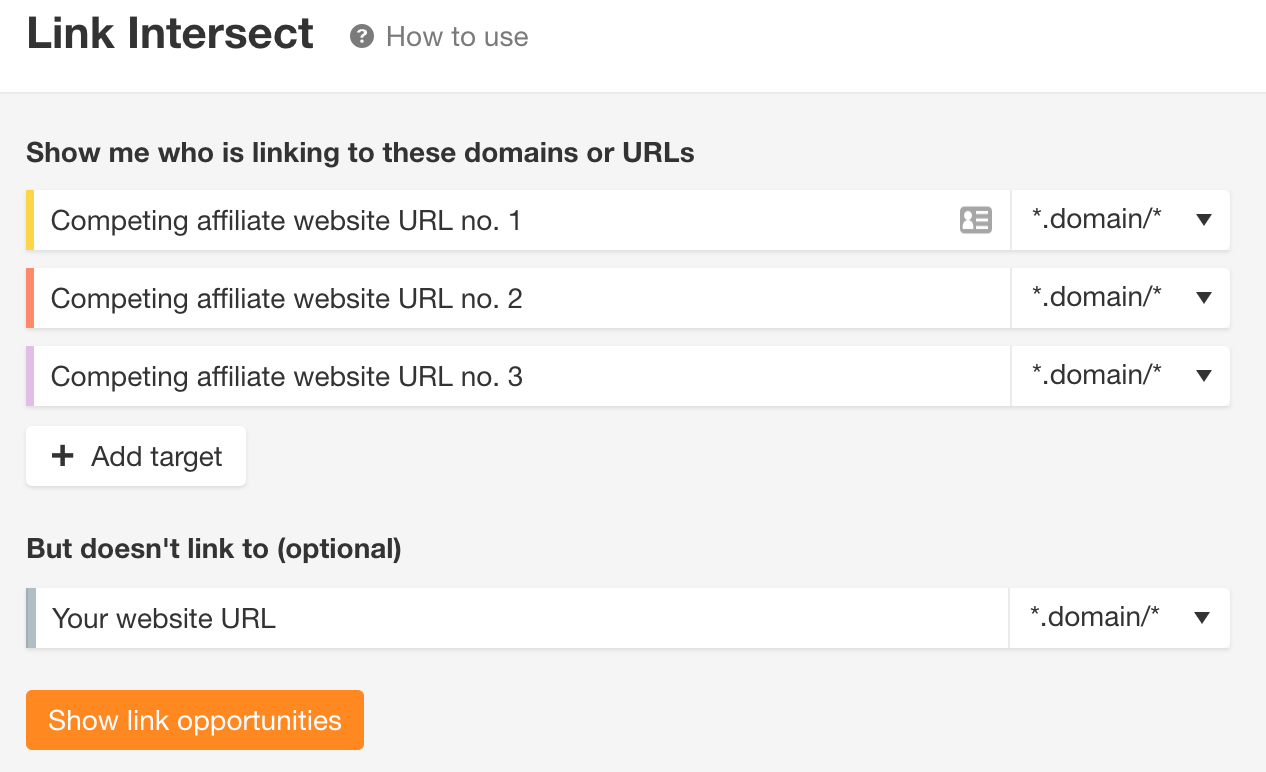The image size is (1266, 772).
Task: Click the Link Intersect page heading
Action: (170, 34)
